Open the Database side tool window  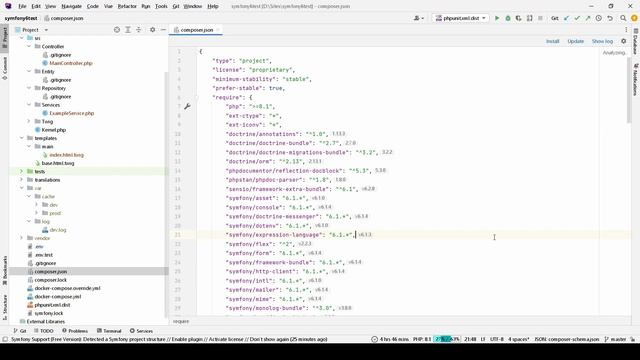click(636, 42)
